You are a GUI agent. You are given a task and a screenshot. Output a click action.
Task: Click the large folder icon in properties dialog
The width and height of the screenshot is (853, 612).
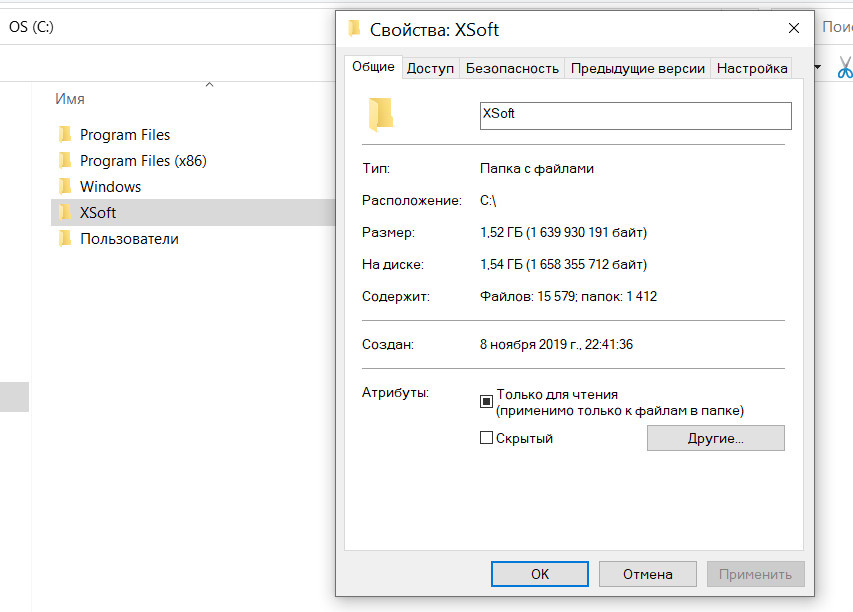click(x=380, y=115)
